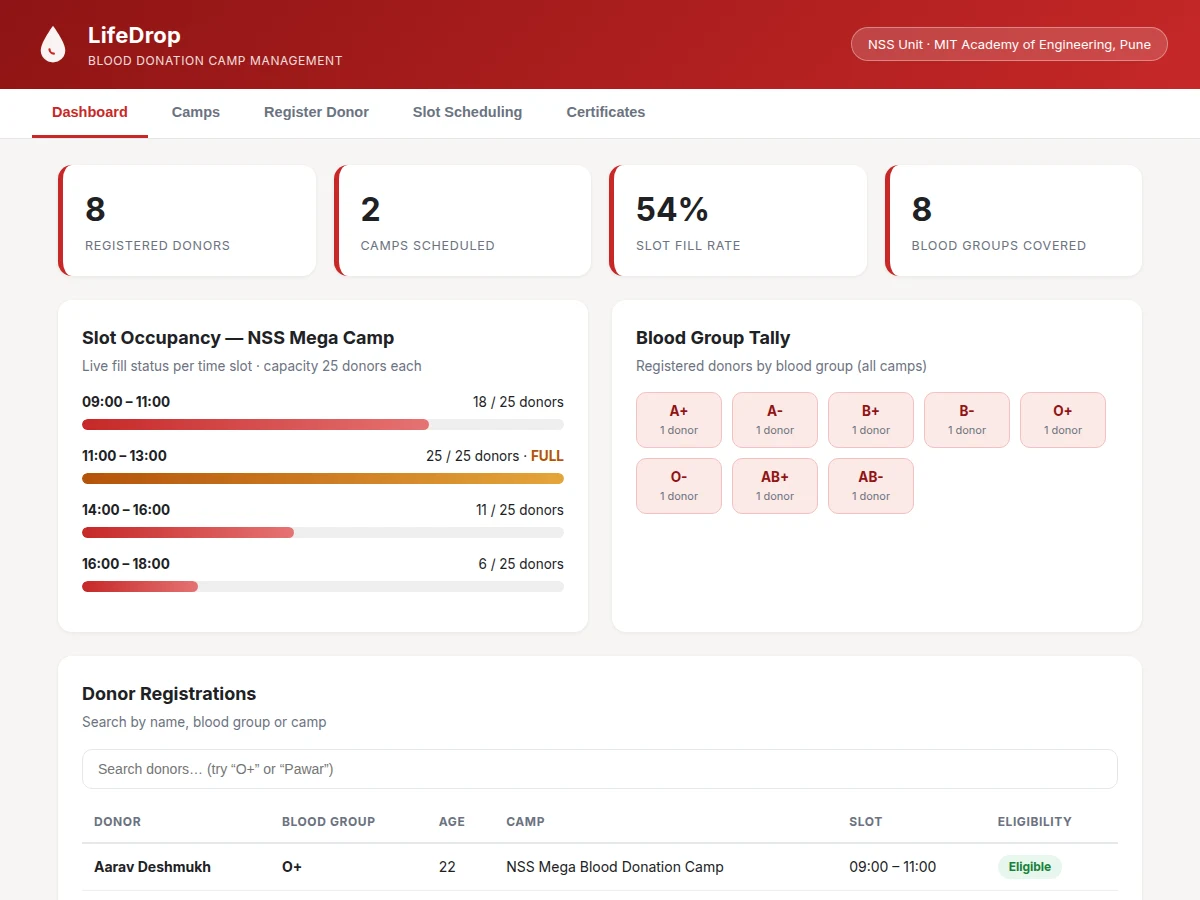Screen dimensions: 1200x900
Task: Click the Donor Registrations heading
Action: (x=169, y=694)
